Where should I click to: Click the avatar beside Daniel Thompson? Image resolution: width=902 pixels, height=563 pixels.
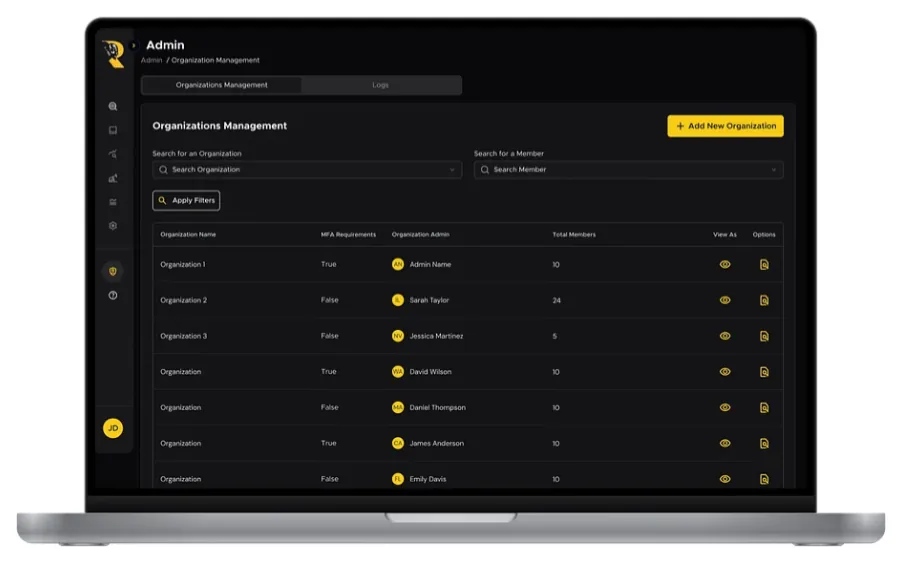398,408
